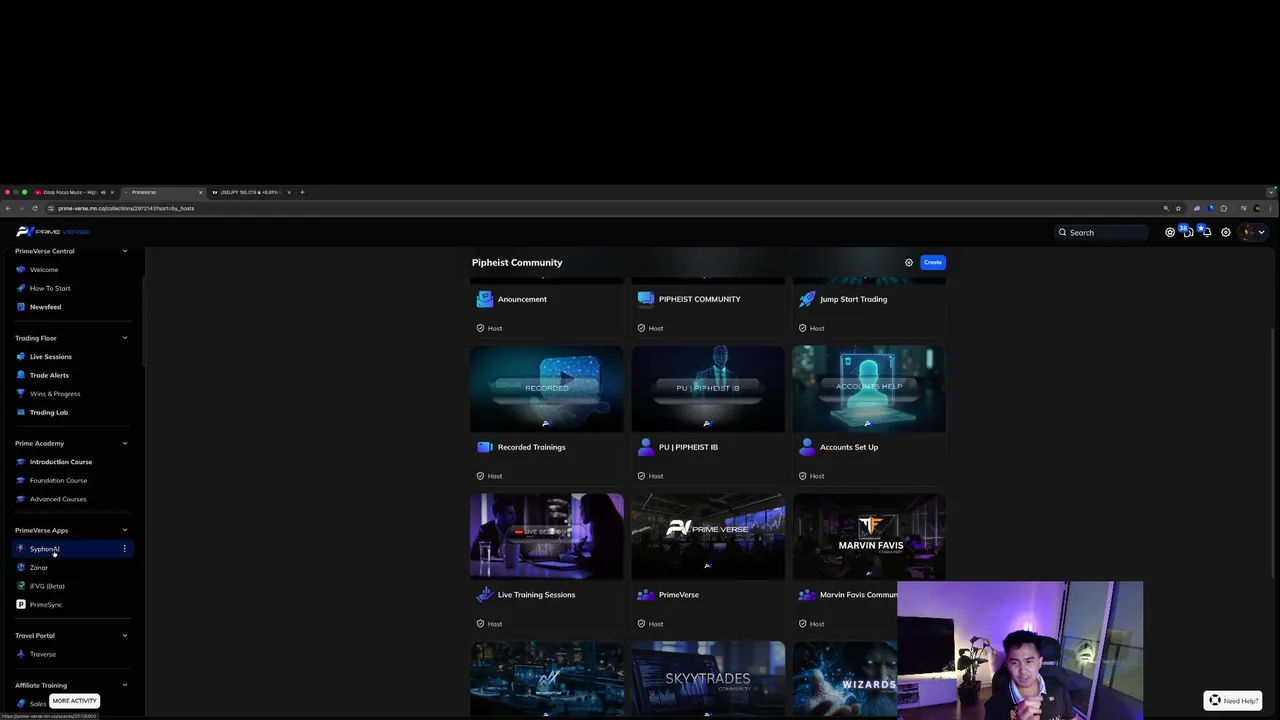1280x720 pixels.
Task: Click the Pipheist Community heading
Action: click(517, 262)
